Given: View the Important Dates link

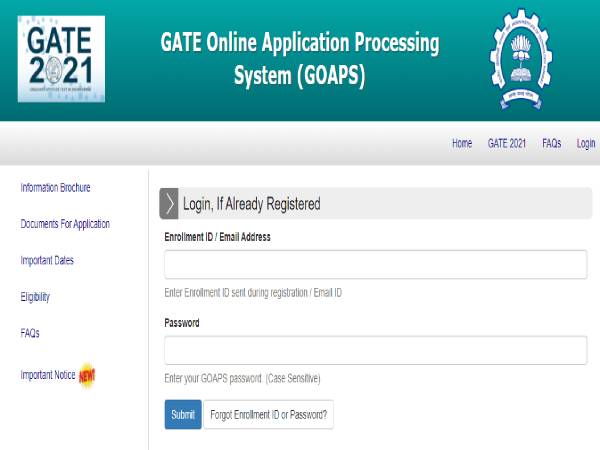Looking at the screenshot, I should (47, 261).
